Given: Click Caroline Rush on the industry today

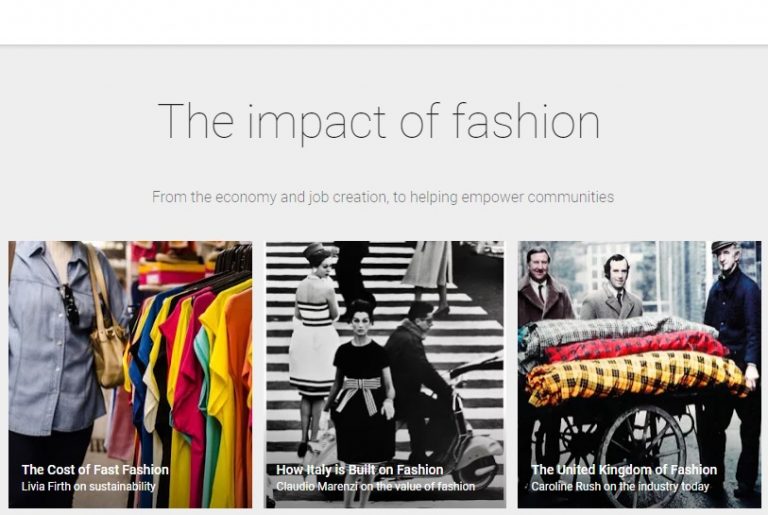Looking at the screenshot, I should click(x=620, y=487).
